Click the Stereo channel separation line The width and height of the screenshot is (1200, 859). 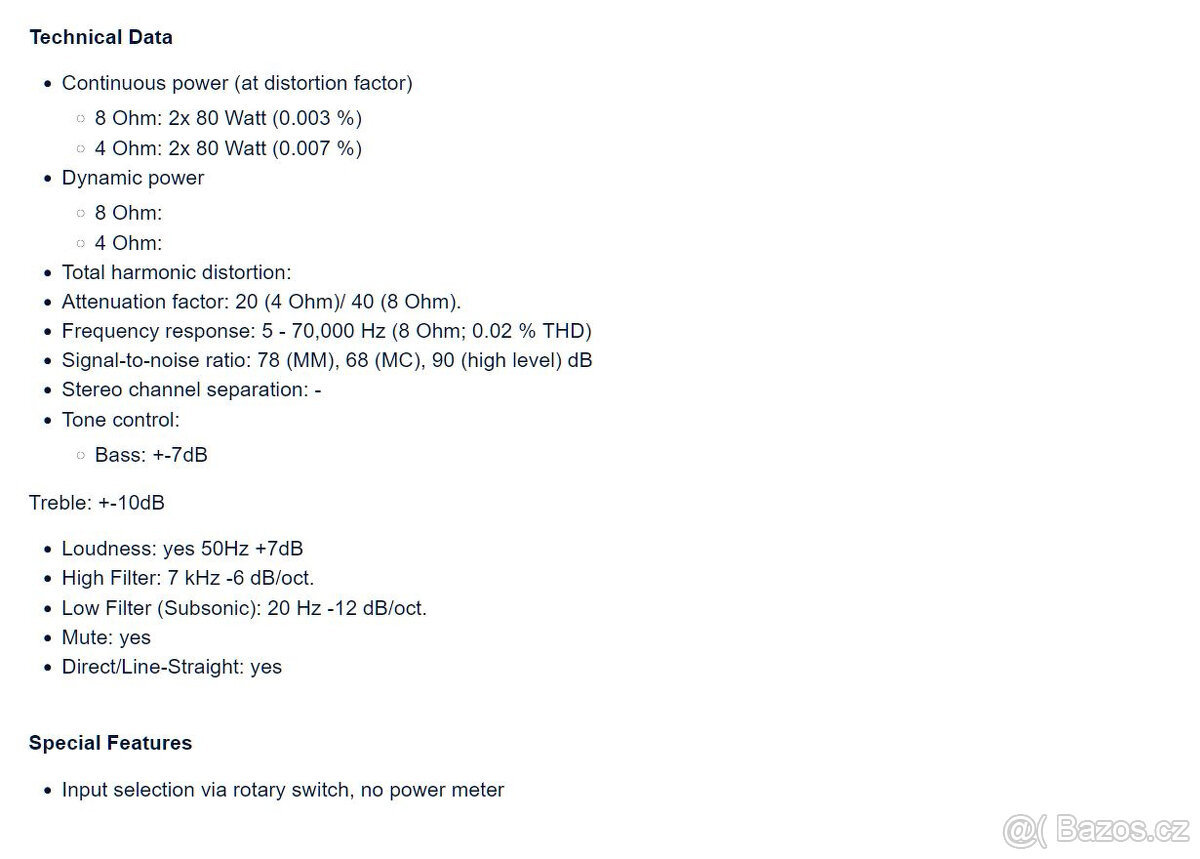(x=191, y=390)
